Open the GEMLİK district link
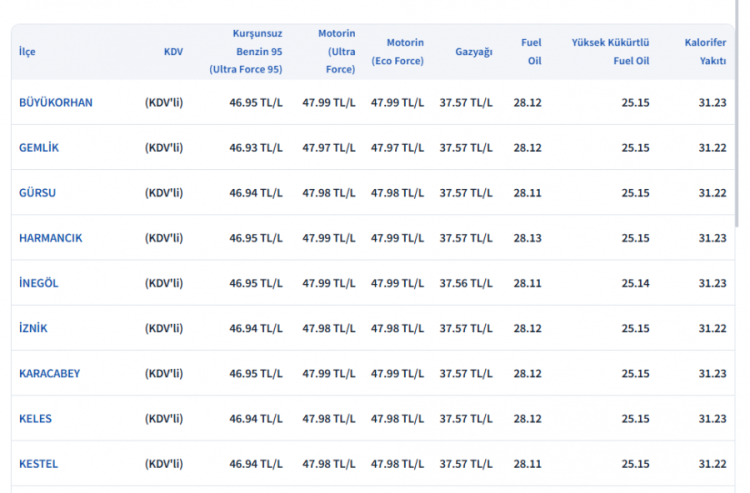This screenshot has width=750, height=493. [x=39, y=147]
